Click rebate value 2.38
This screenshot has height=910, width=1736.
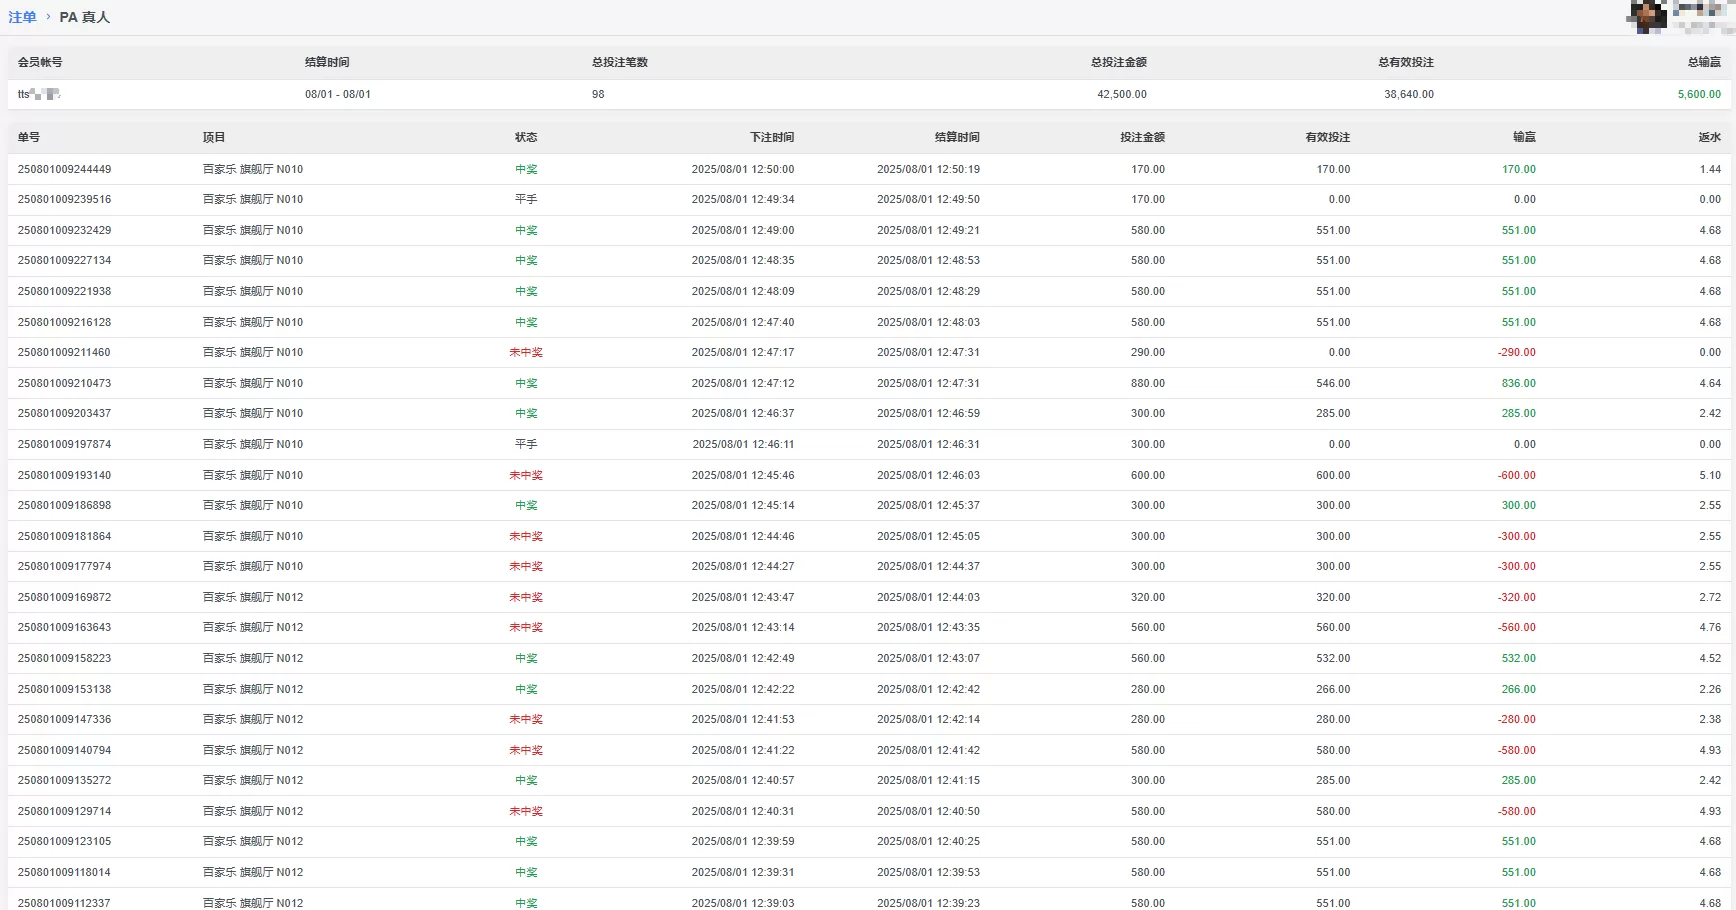pyautogui.click(x=1710, y=719)
